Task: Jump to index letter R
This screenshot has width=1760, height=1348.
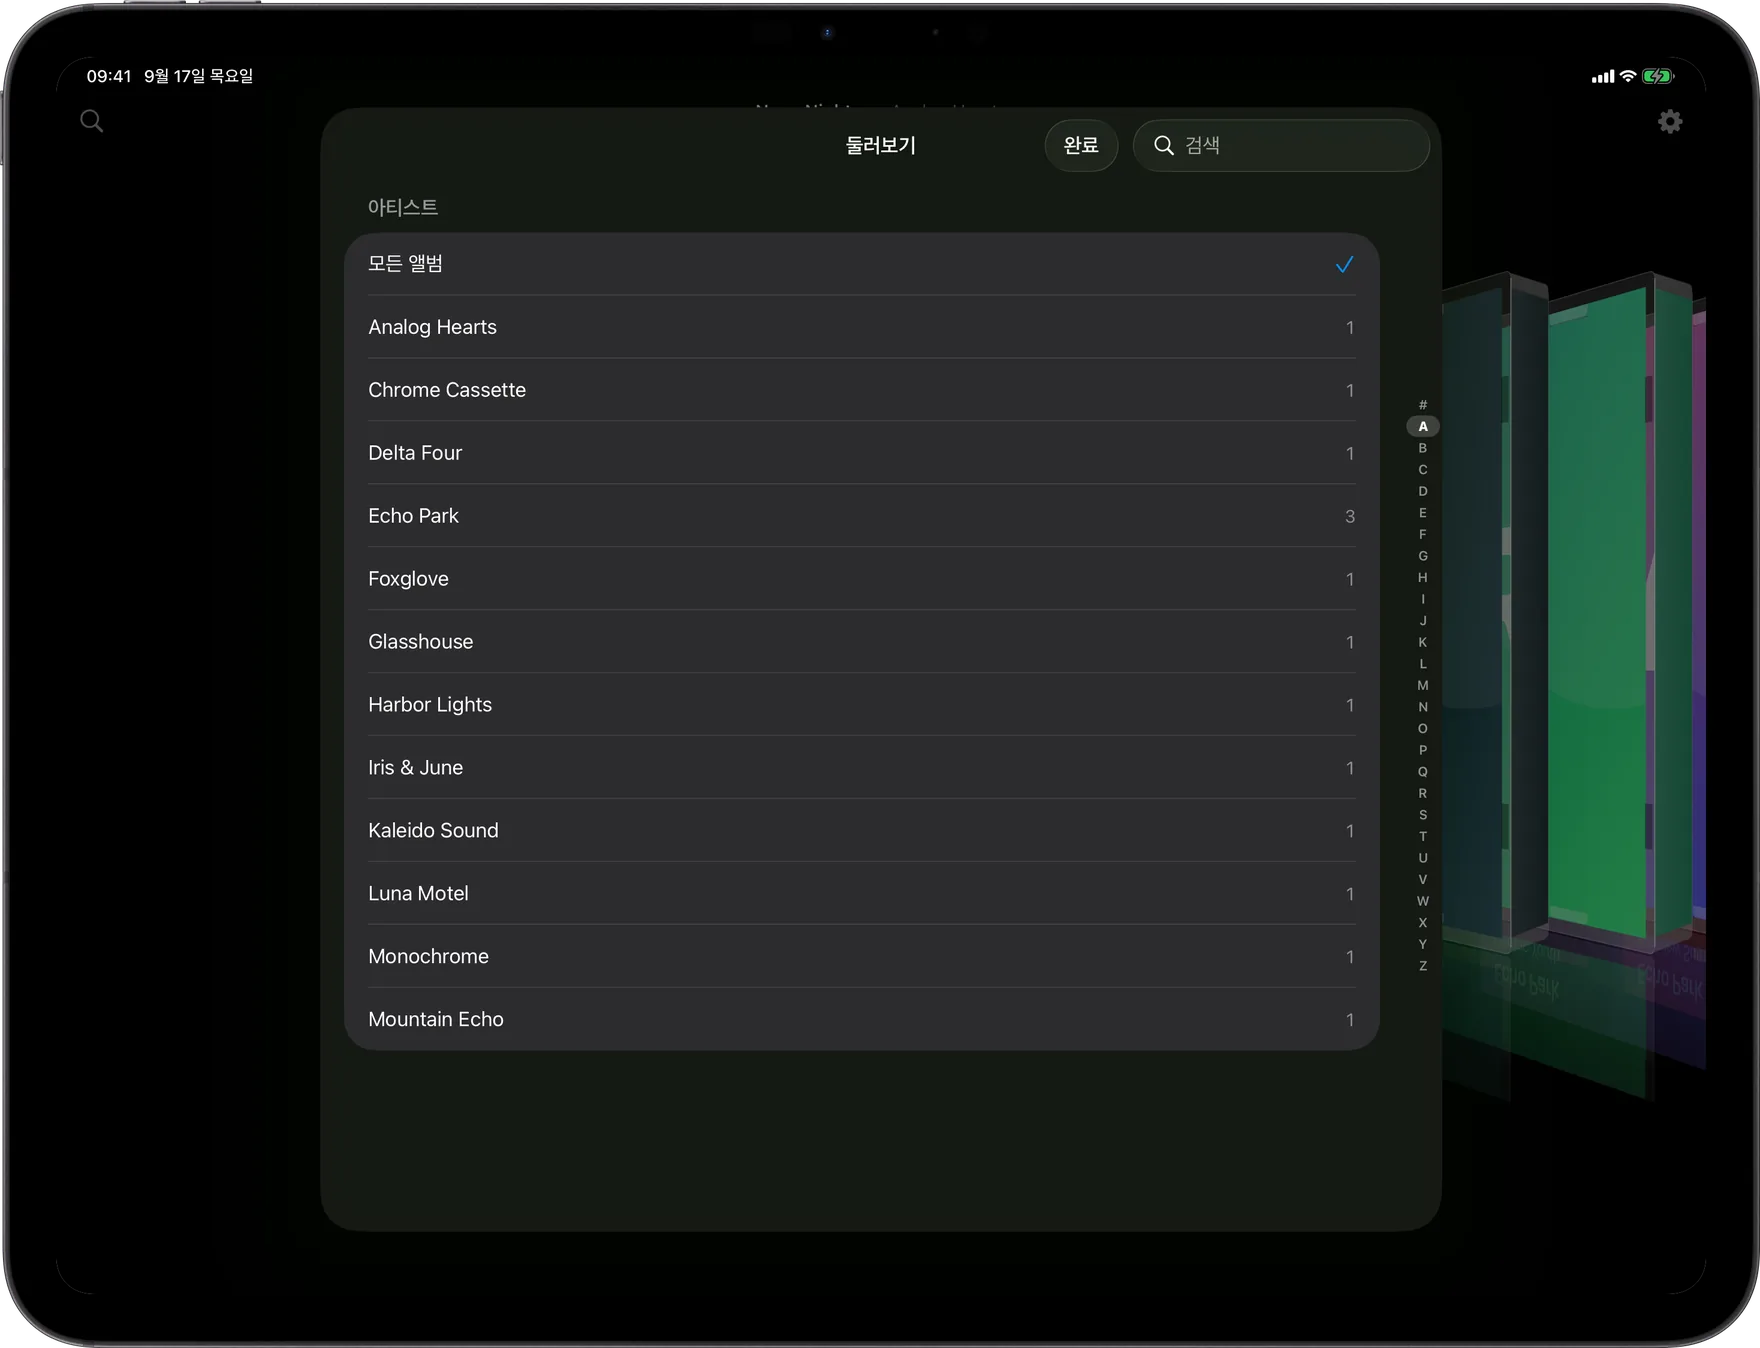Action: tap(1423, 793)
